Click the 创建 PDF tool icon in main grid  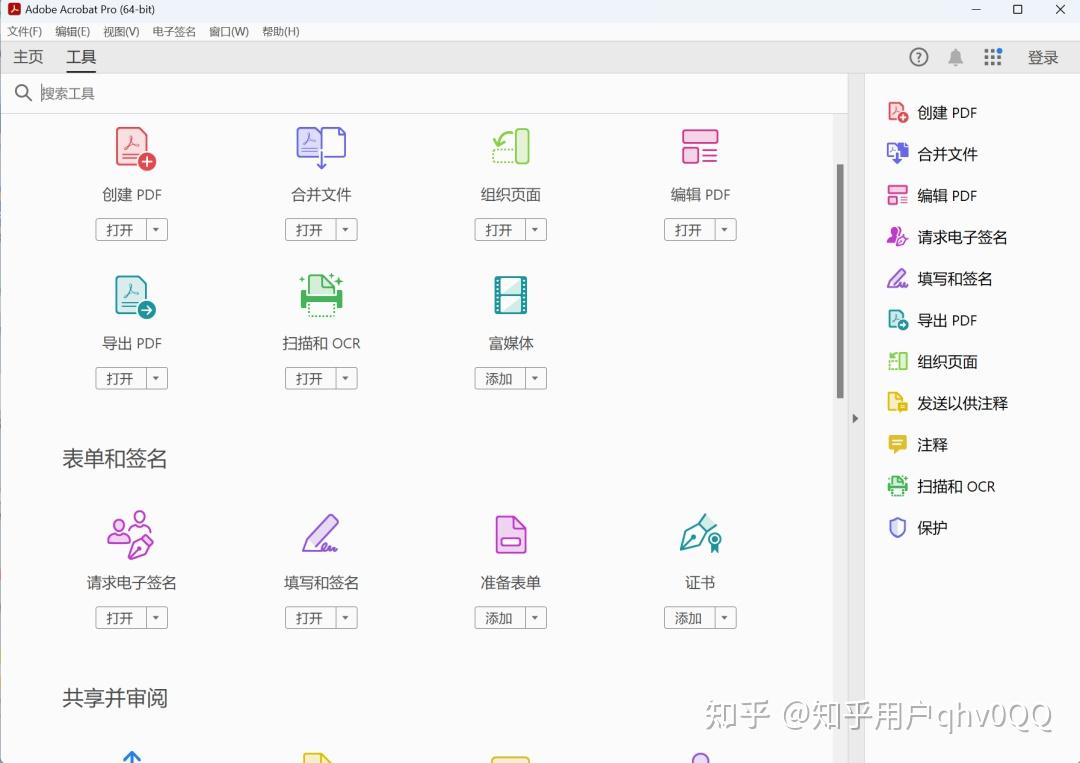coord(135,147)
